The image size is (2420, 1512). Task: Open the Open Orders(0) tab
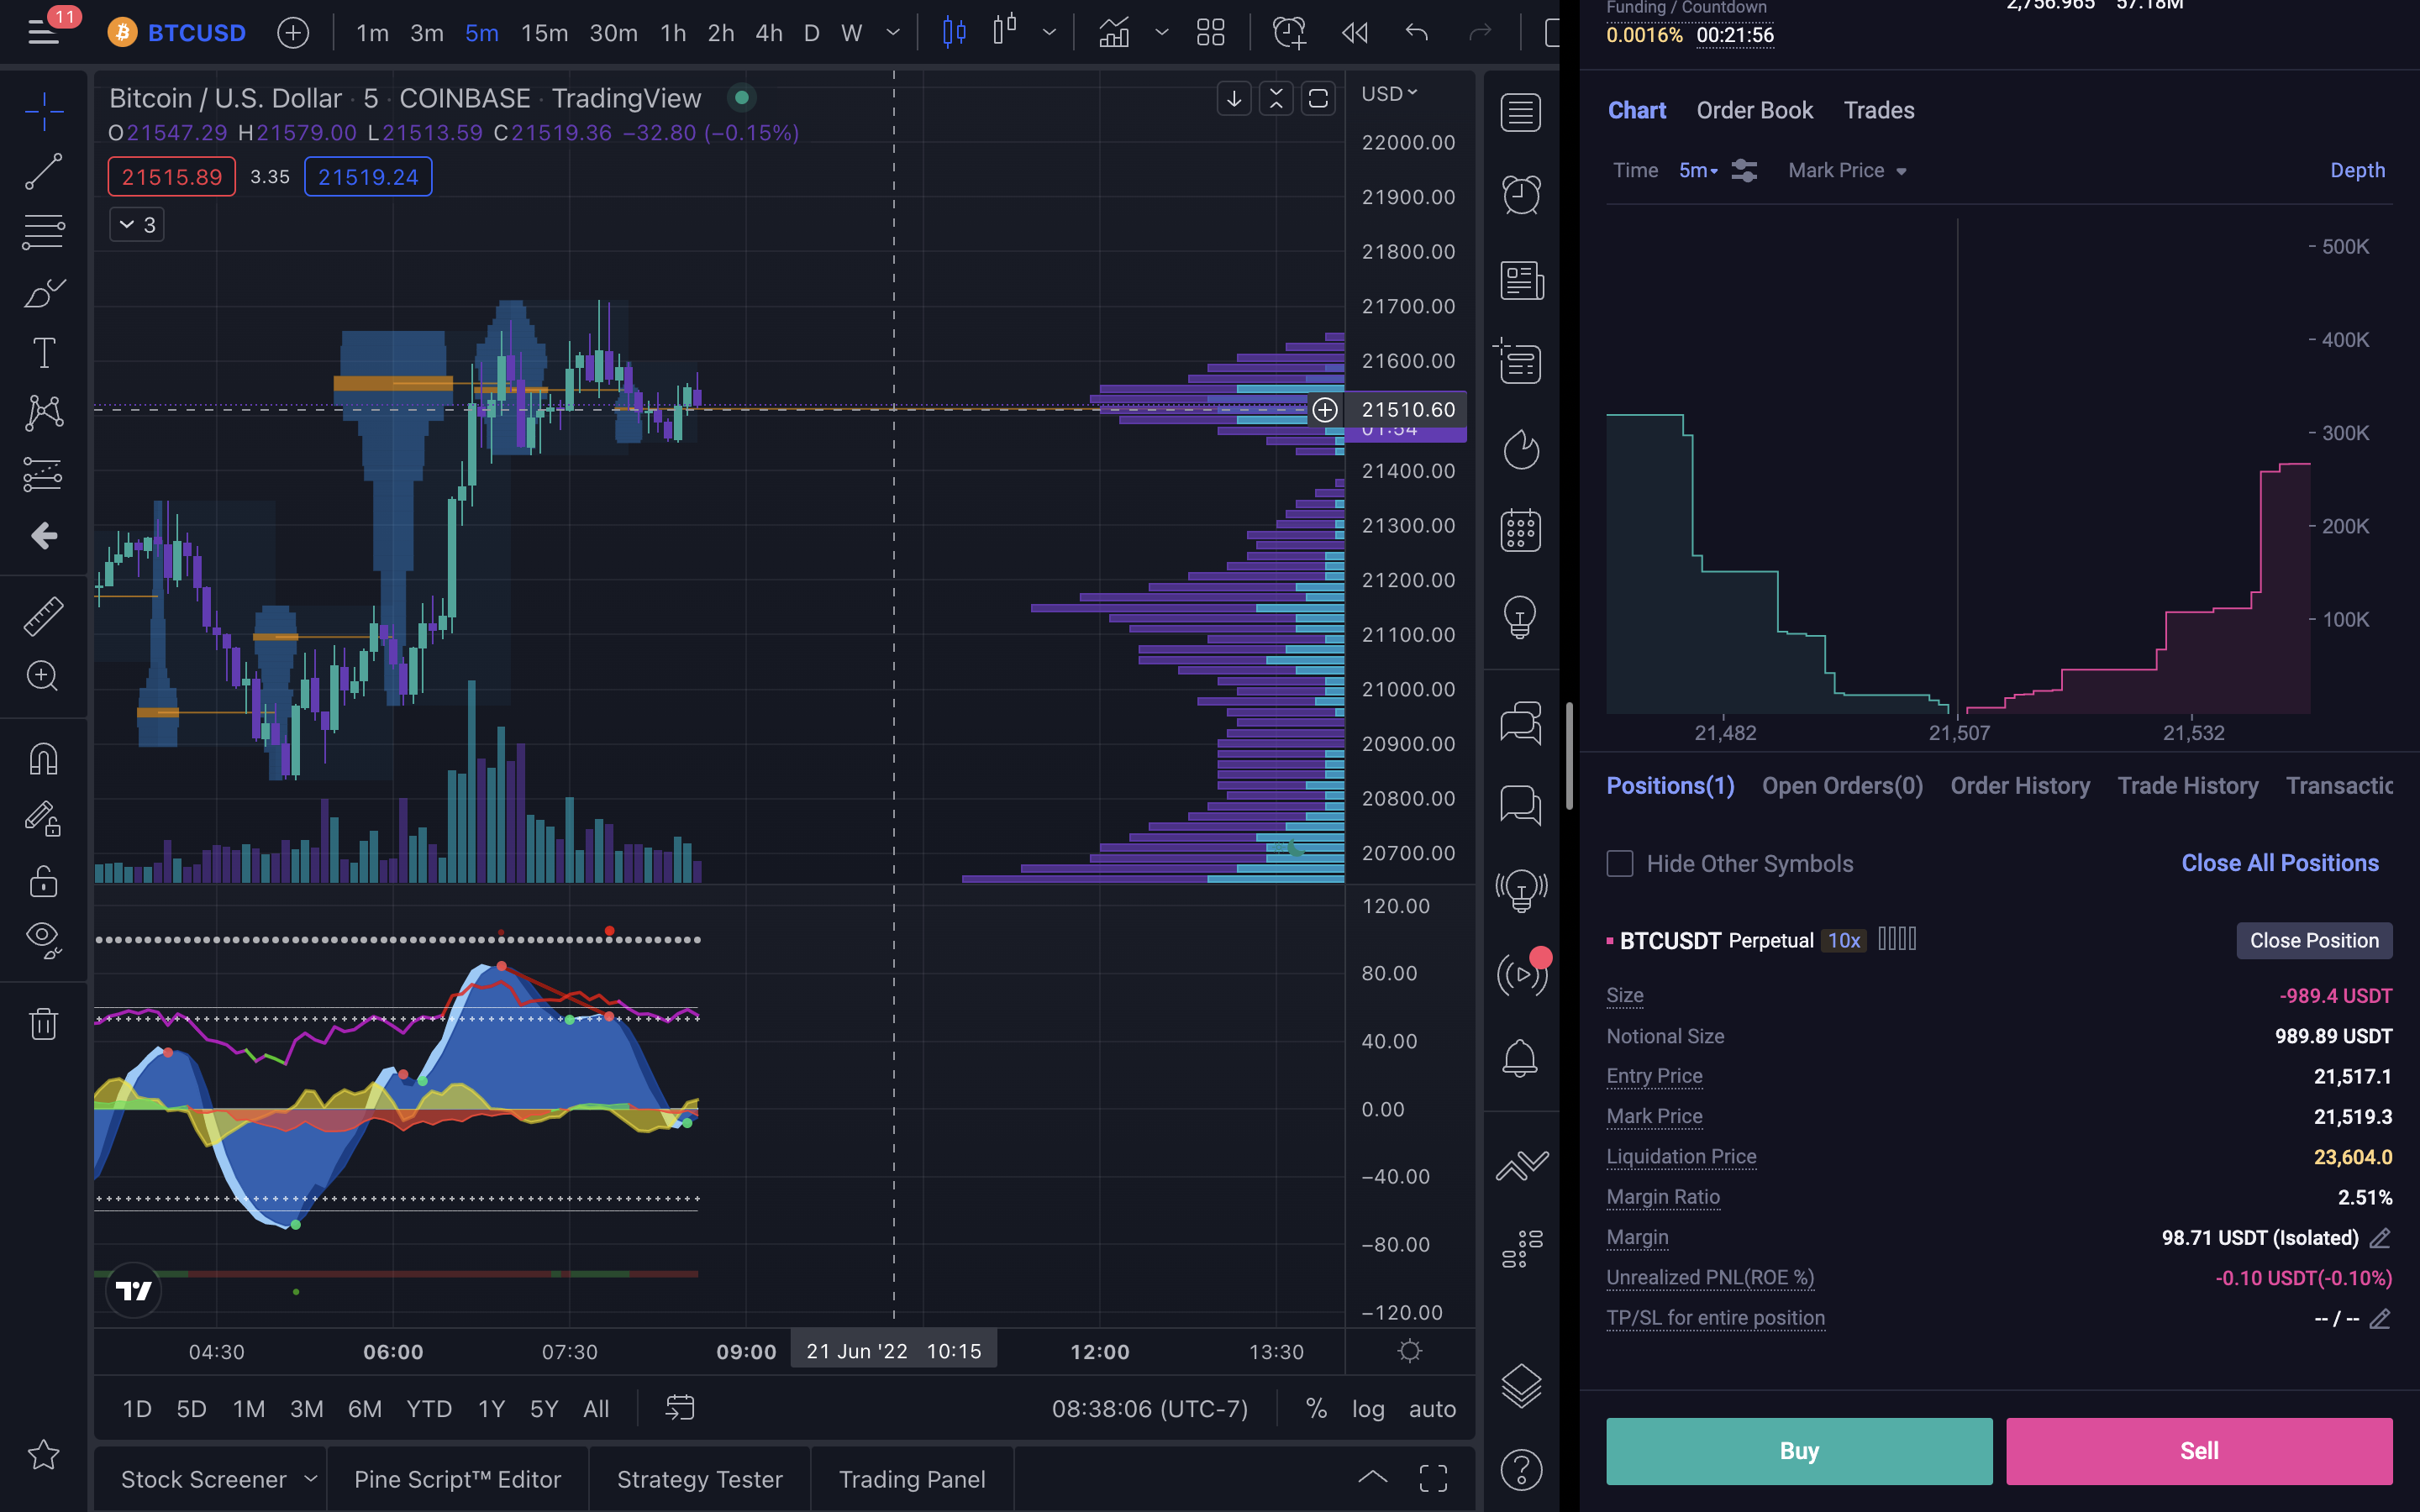(1842, 786)
